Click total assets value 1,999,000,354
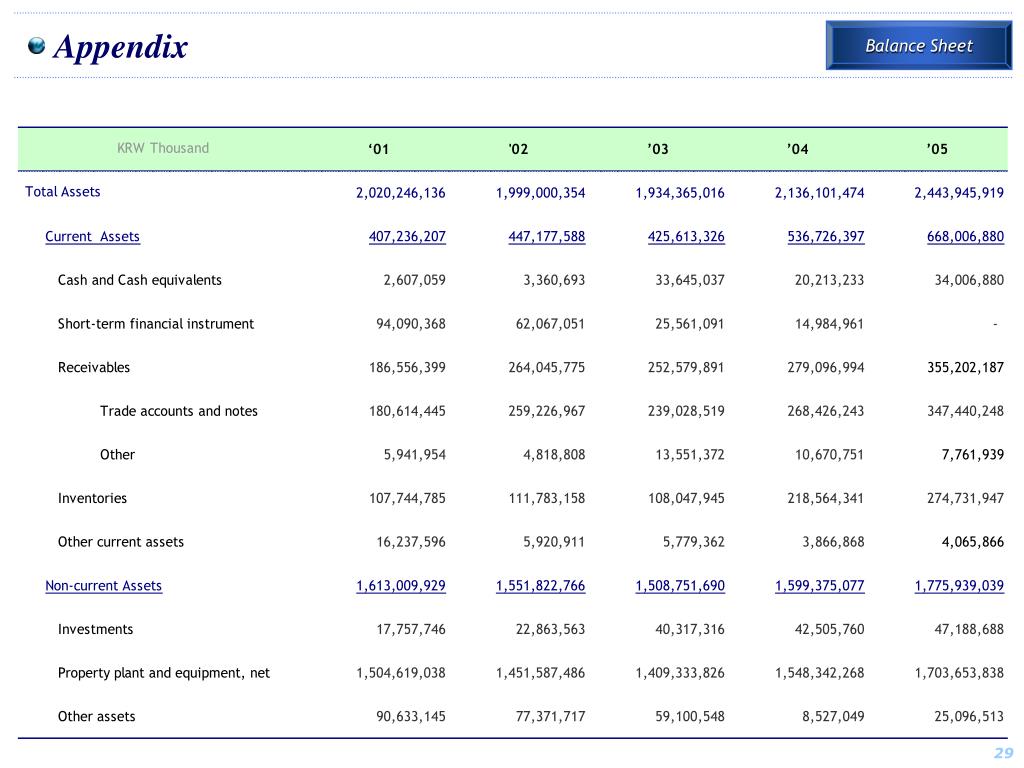Image resolution: width=1024 pixels, height=768 pixels. [x=541, y=193]
